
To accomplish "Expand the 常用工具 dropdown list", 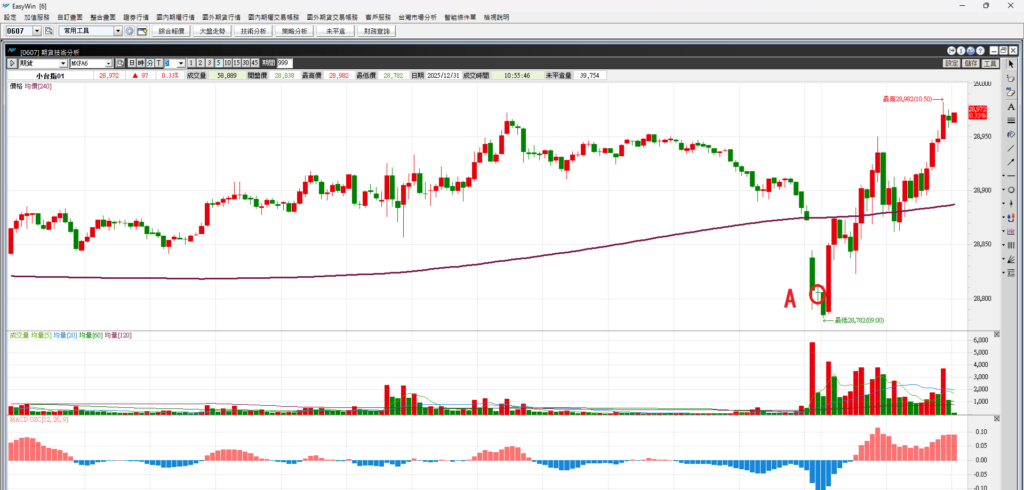I will click(x=118, y=32).
